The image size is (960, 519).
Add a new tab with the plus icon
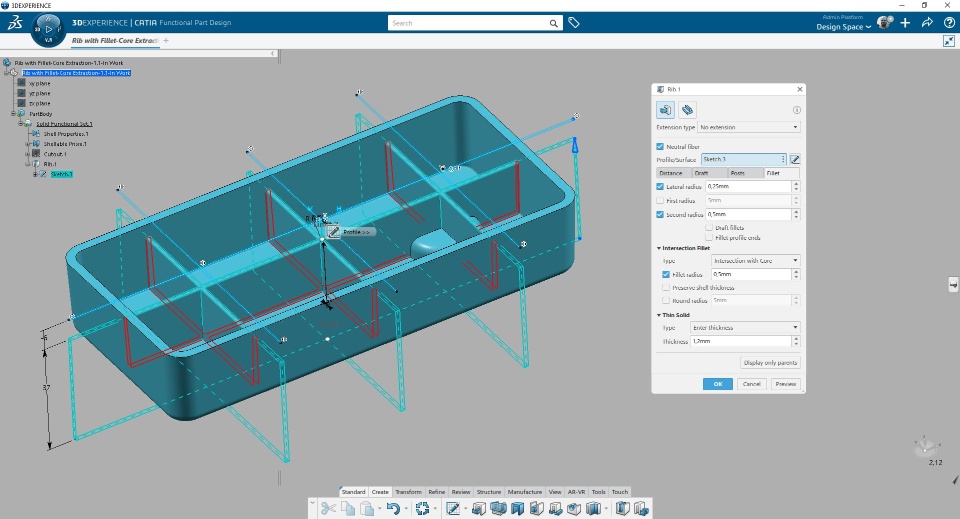[166, 40]
